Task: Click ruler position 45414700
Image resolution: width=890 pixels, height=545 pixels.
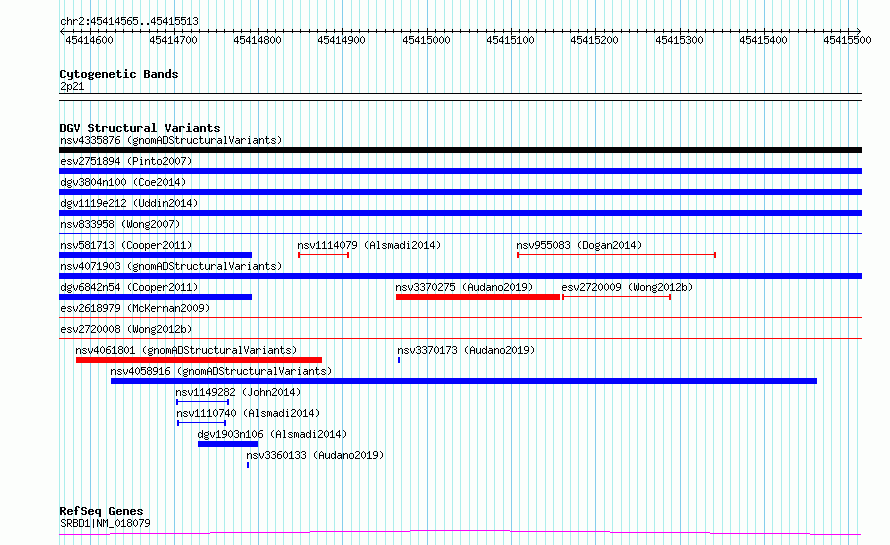Action: tap(173, 40)
